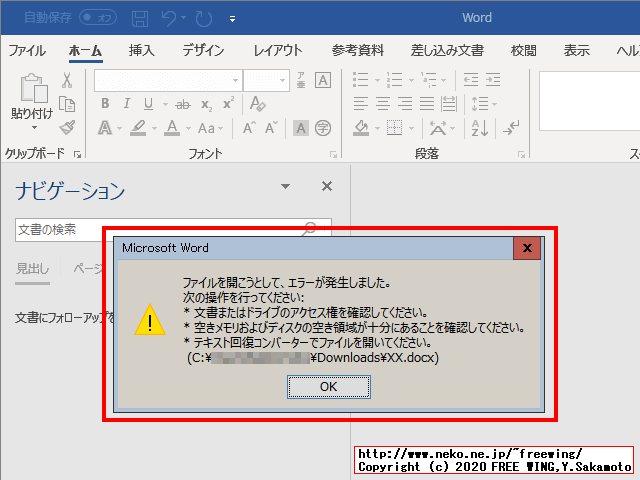The height and width of the screenshot is (480, 640).
Task: Switch to 差し込み文書 tab
Action: (x=447, y=51)
